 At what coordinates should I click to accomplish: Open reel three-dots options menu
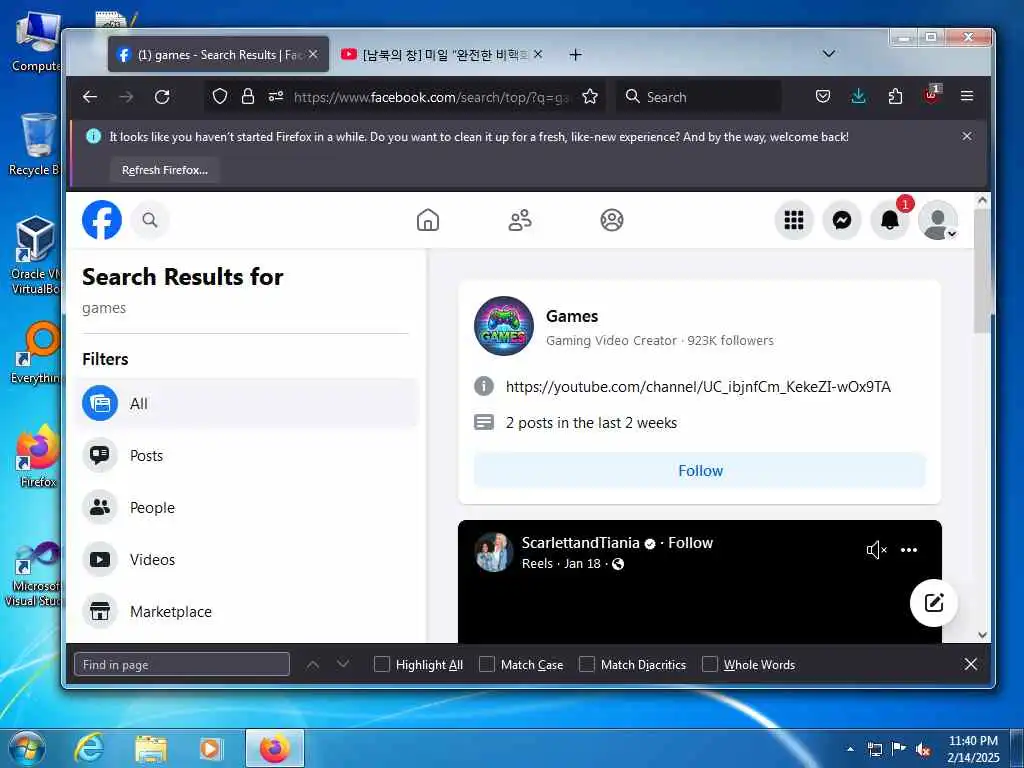coord(908,550)
